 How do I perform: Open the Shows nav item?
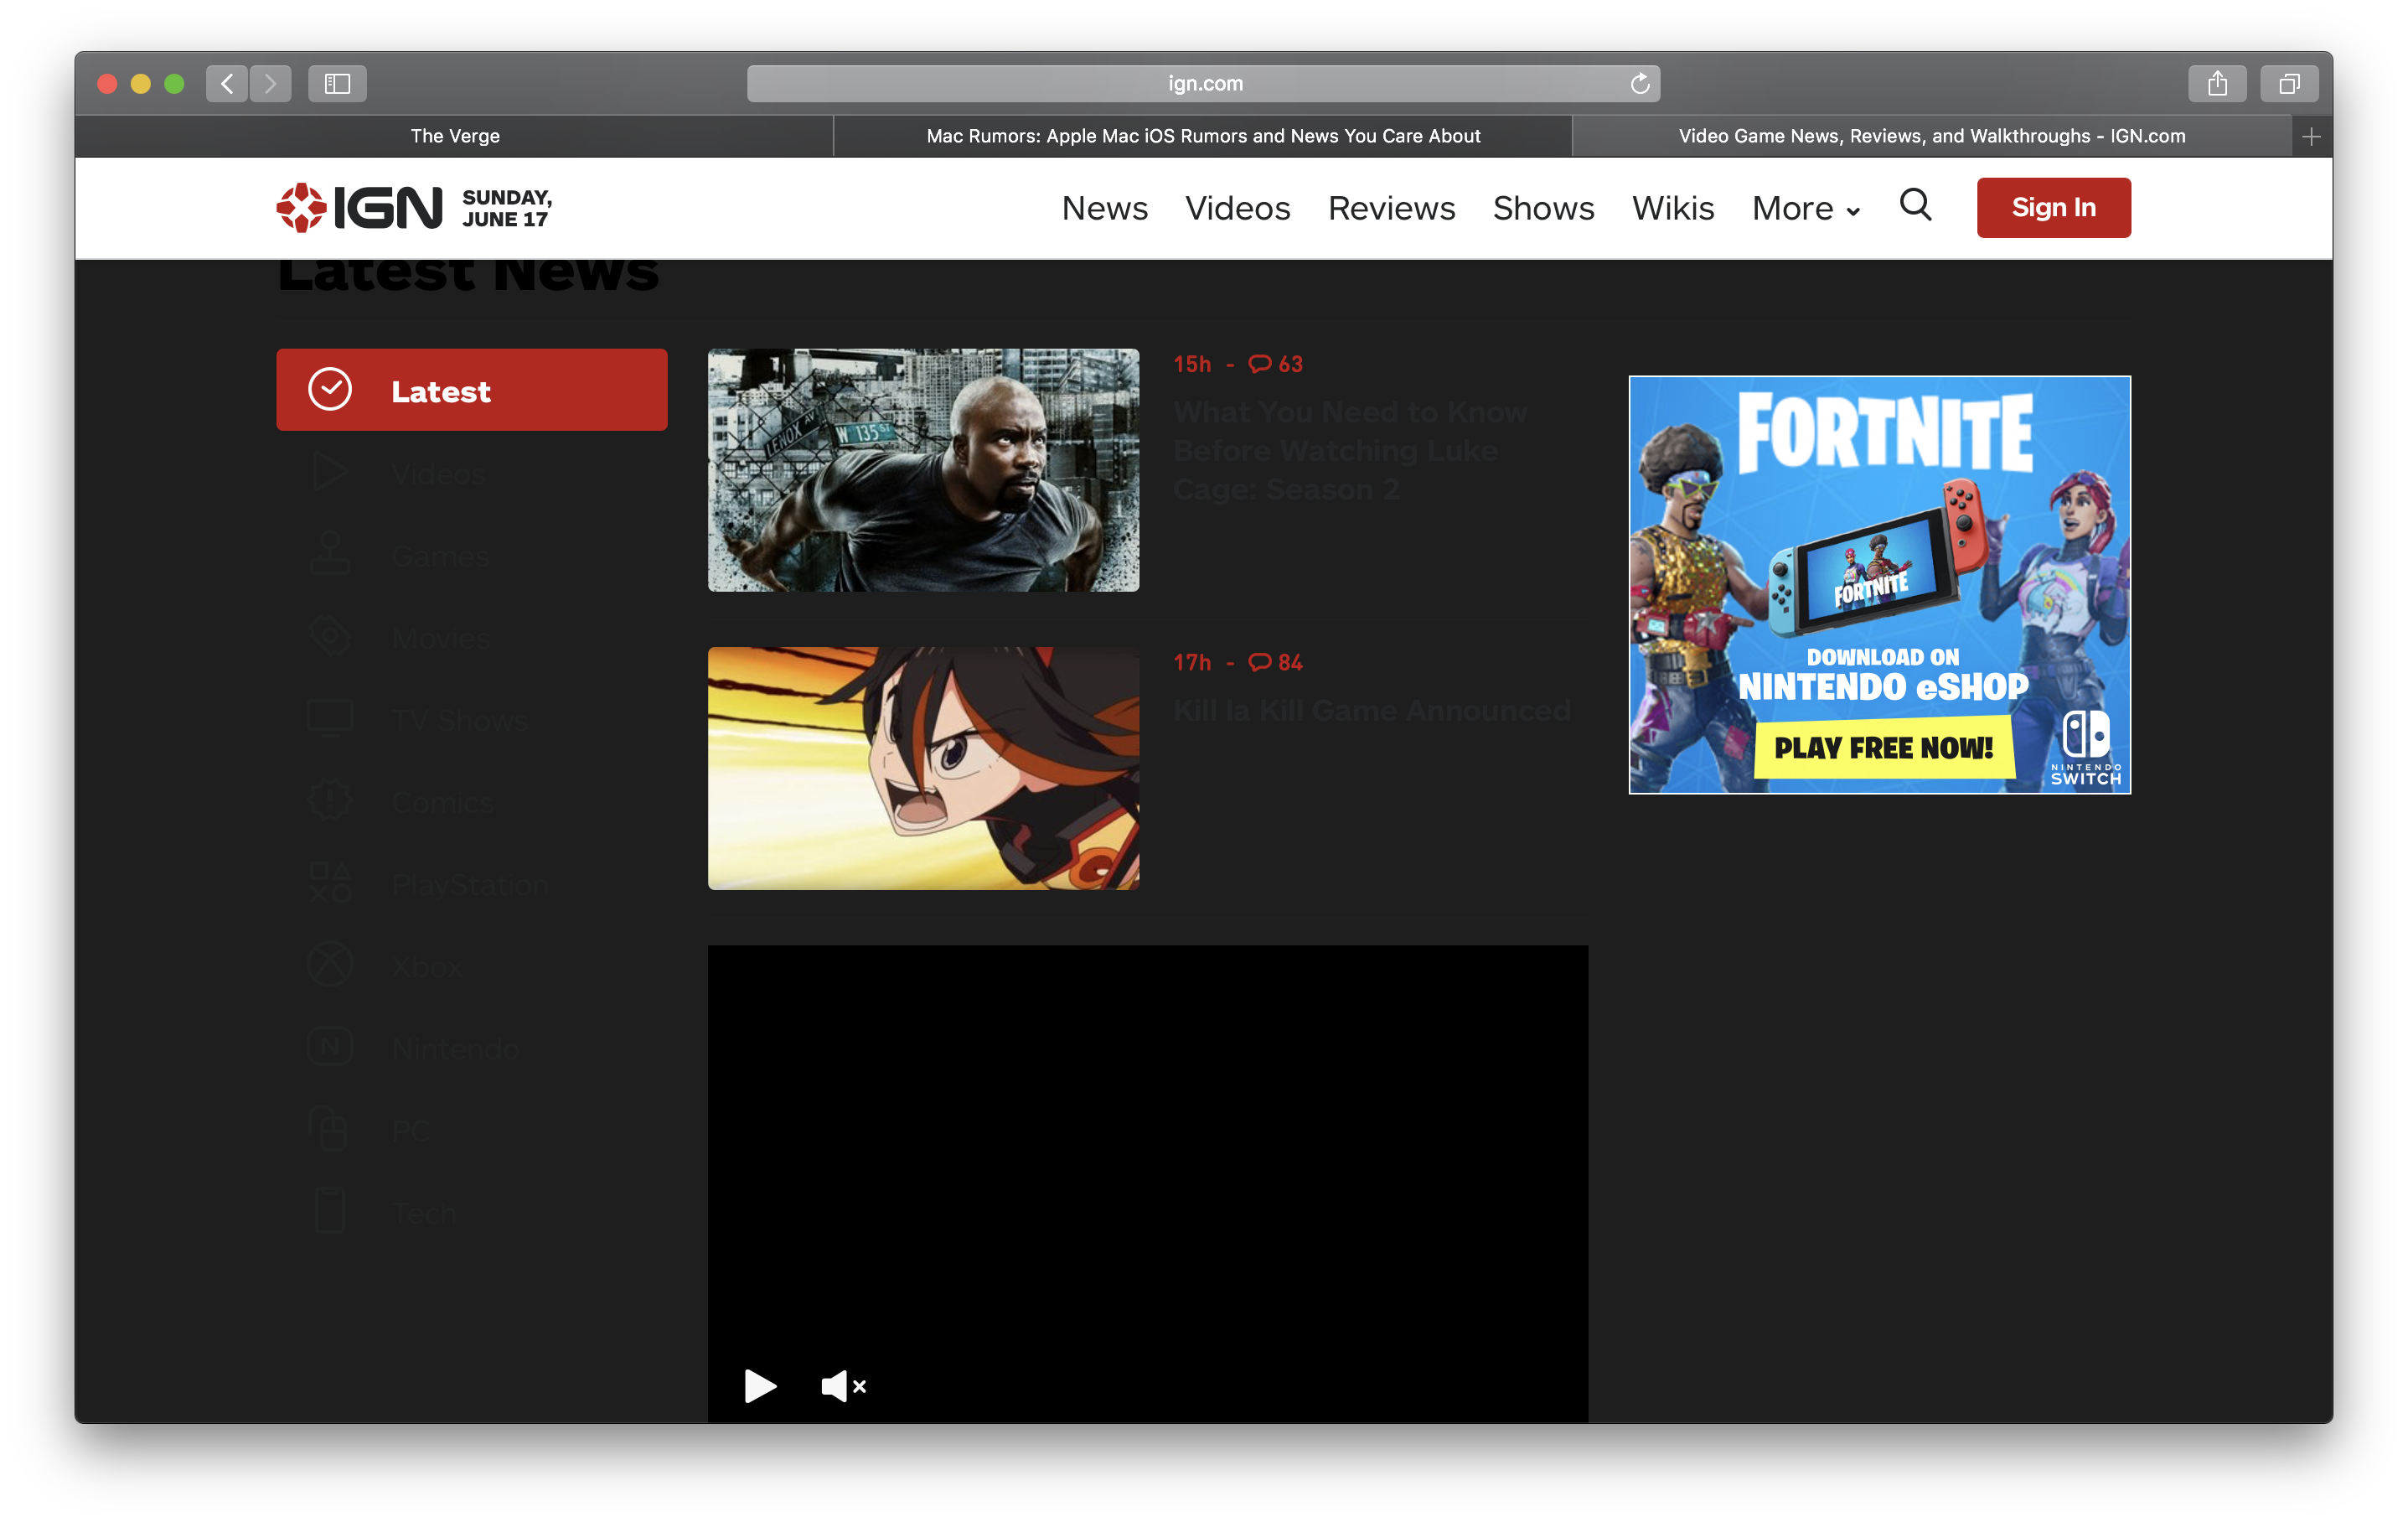(1543, 209)
